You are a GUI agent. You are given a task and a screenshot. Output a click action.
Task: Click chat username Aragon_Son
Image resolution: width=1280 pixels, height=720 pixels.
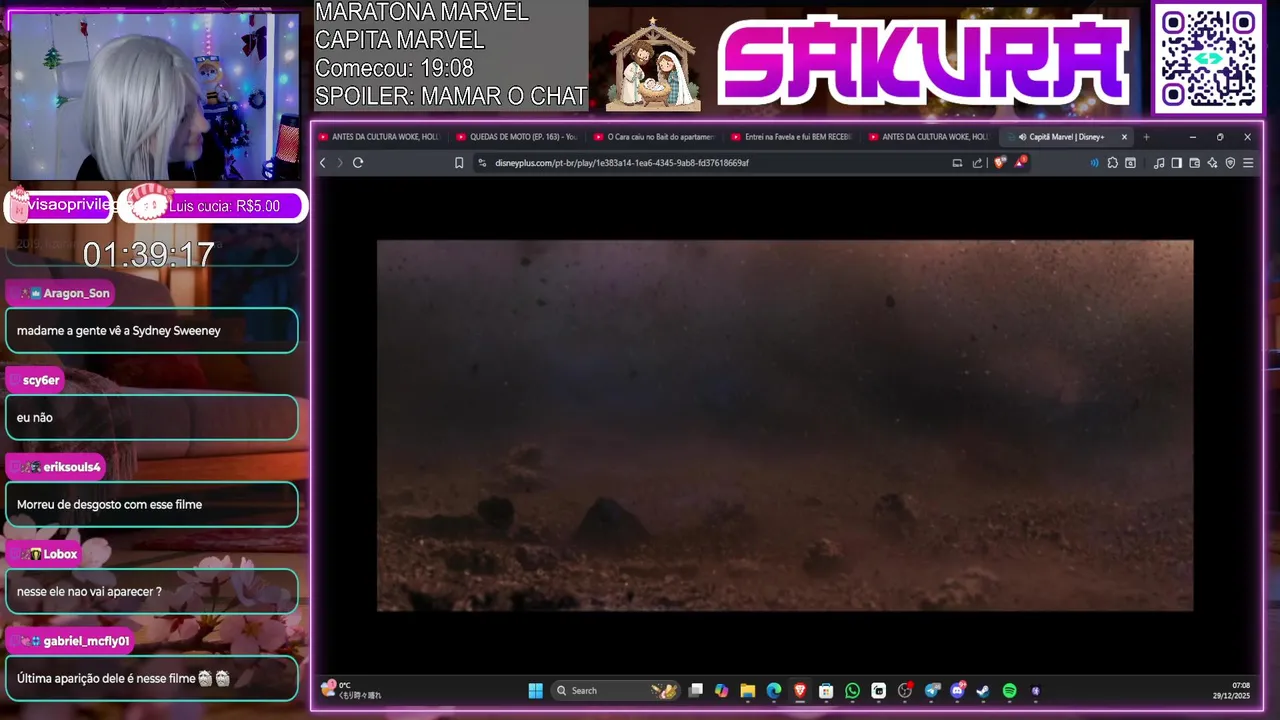click(76, 293)
